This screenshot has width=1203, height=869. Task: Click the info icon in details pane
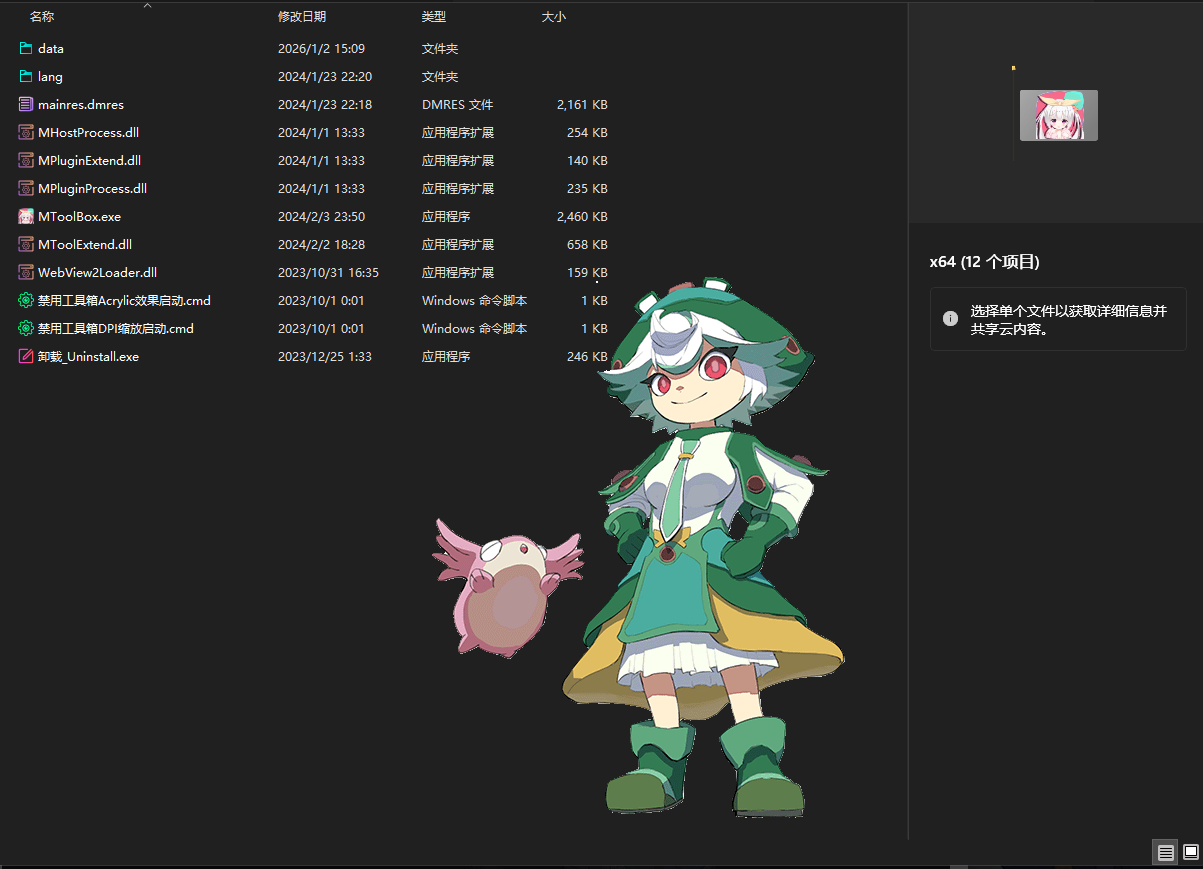(950, 318)
